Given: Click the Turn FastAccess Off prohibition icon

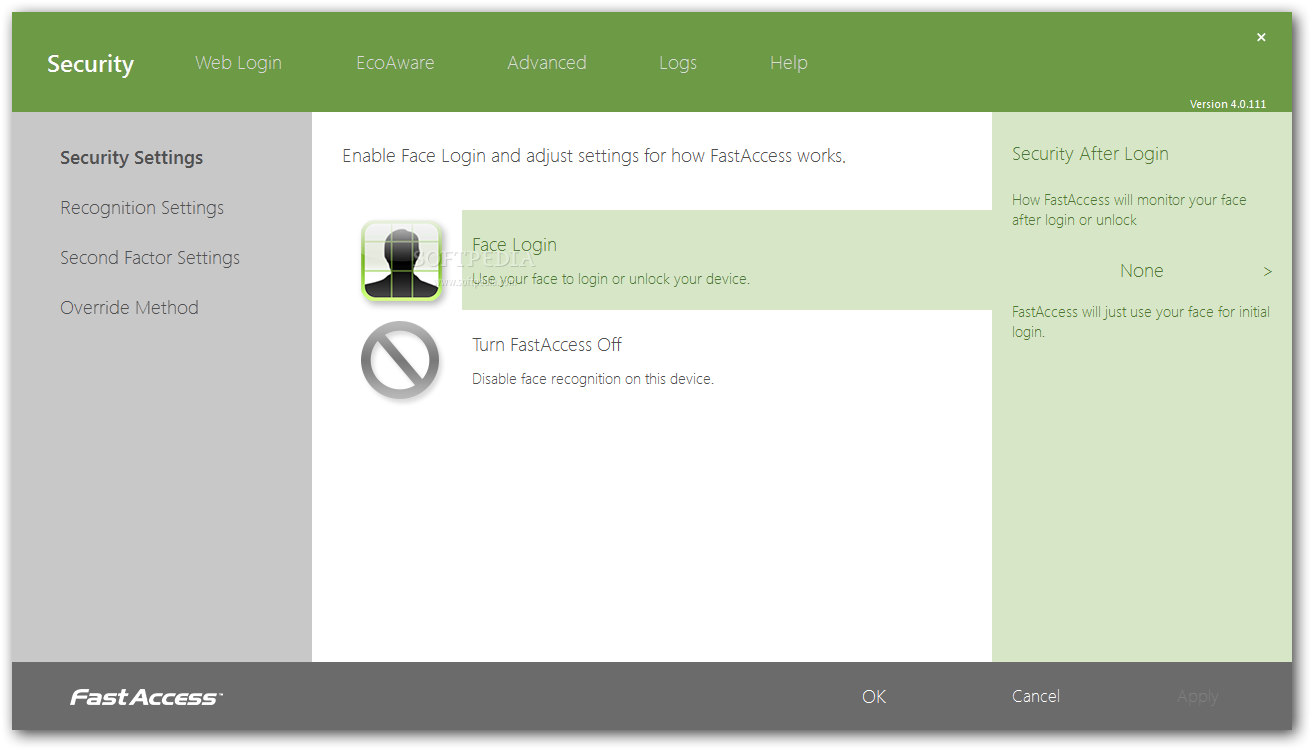Looking at the screenshot, I should pyautogui.click(x=400, y=360).
